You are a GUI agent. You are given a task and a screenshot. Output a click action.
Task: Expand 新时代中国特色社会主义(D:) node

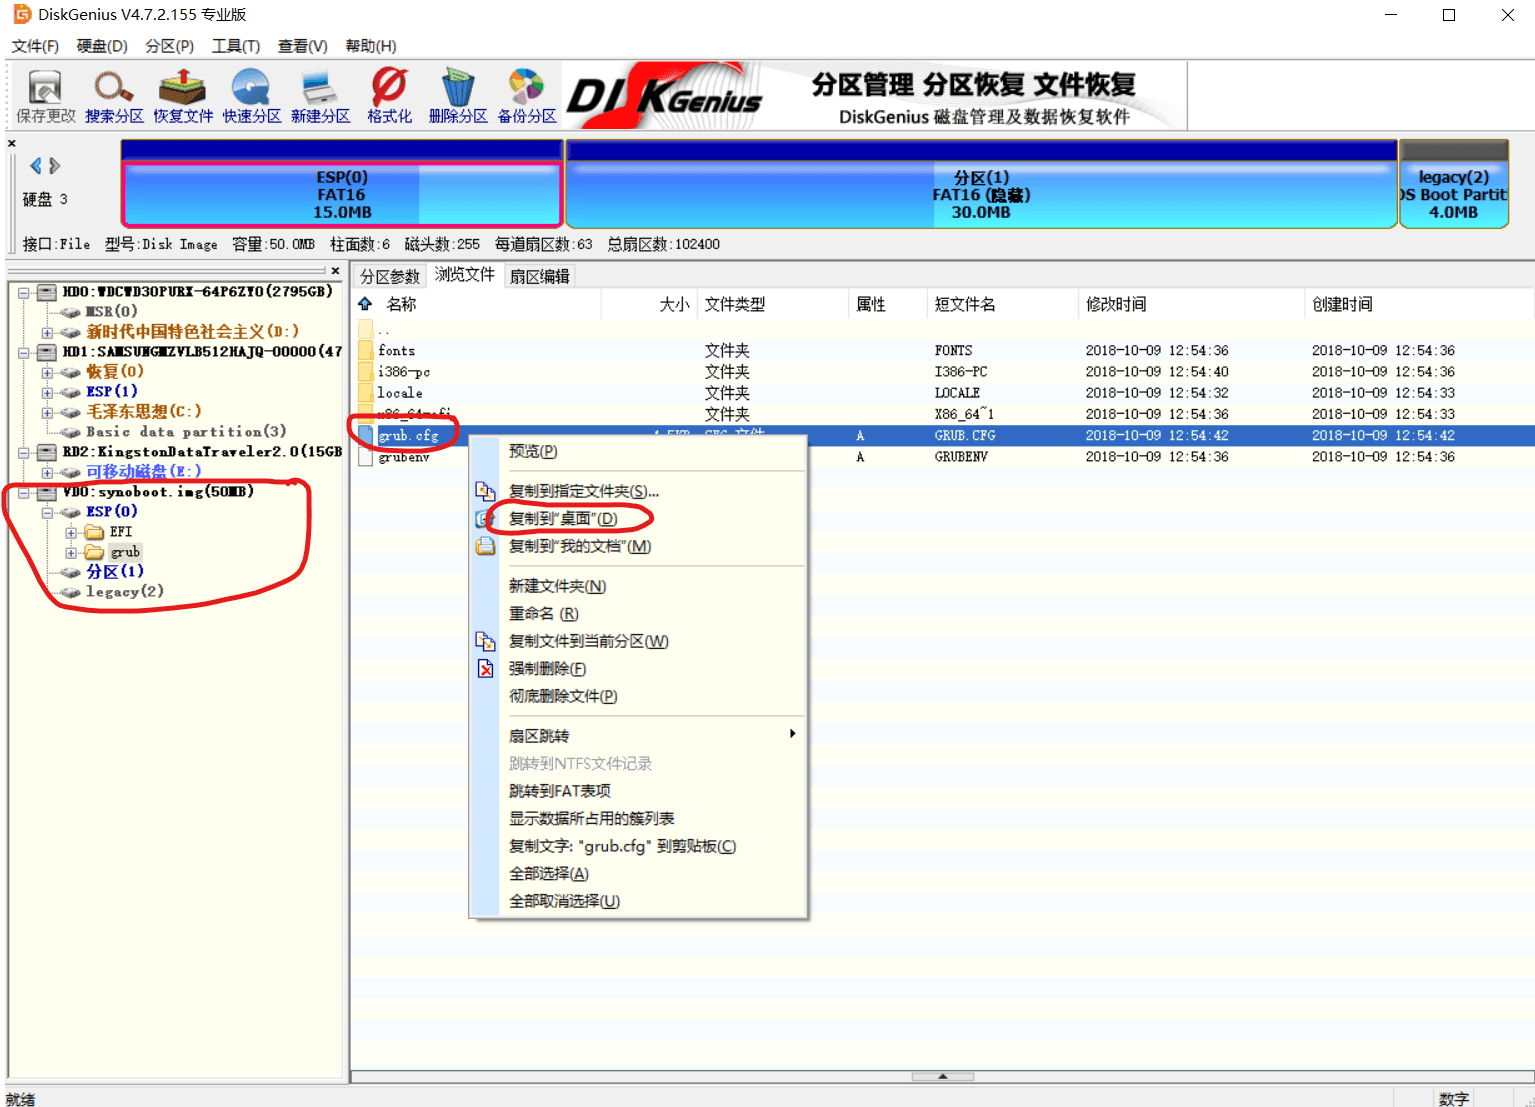[x=47, y=332]
